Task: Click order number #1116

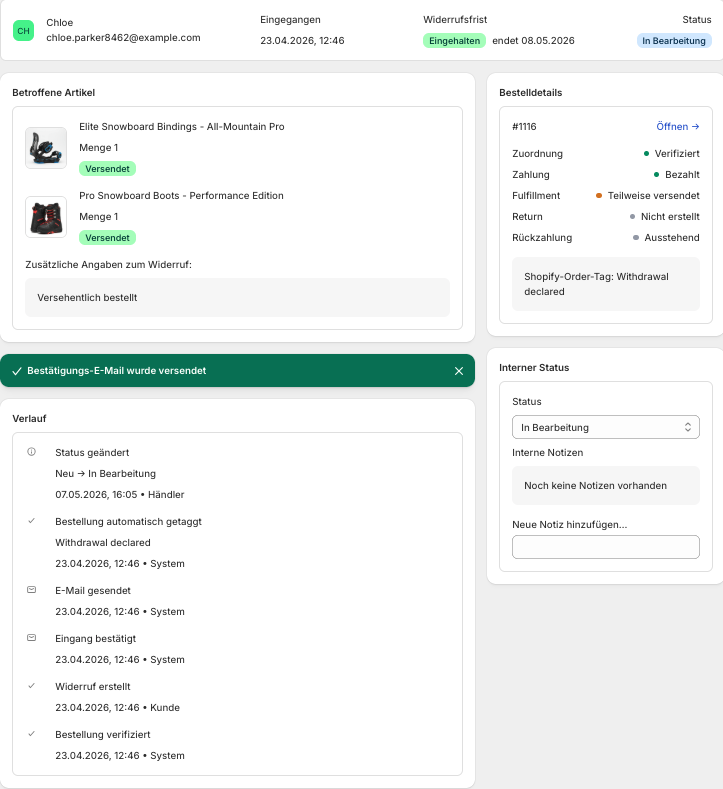Action: tap(524, 127)
